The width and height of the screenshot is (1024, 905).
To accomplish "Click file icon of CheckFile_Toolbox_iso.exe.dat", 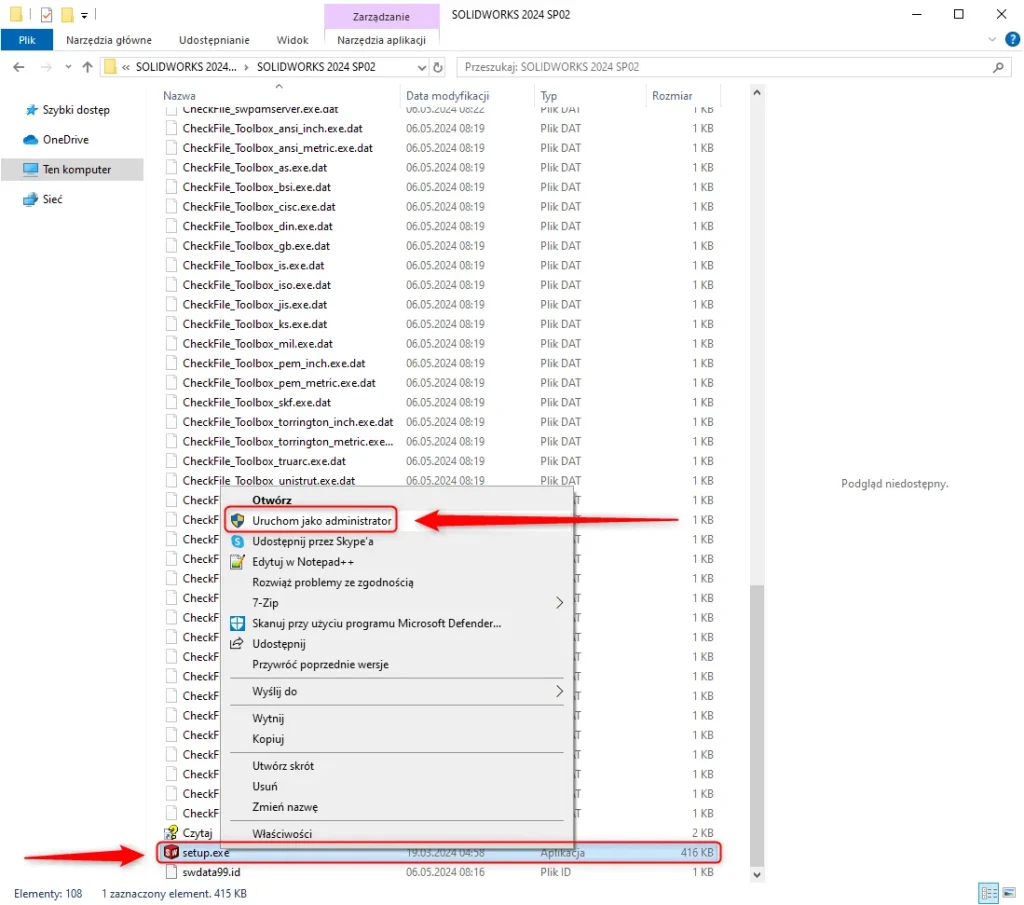I will click(x=171, y=285).
